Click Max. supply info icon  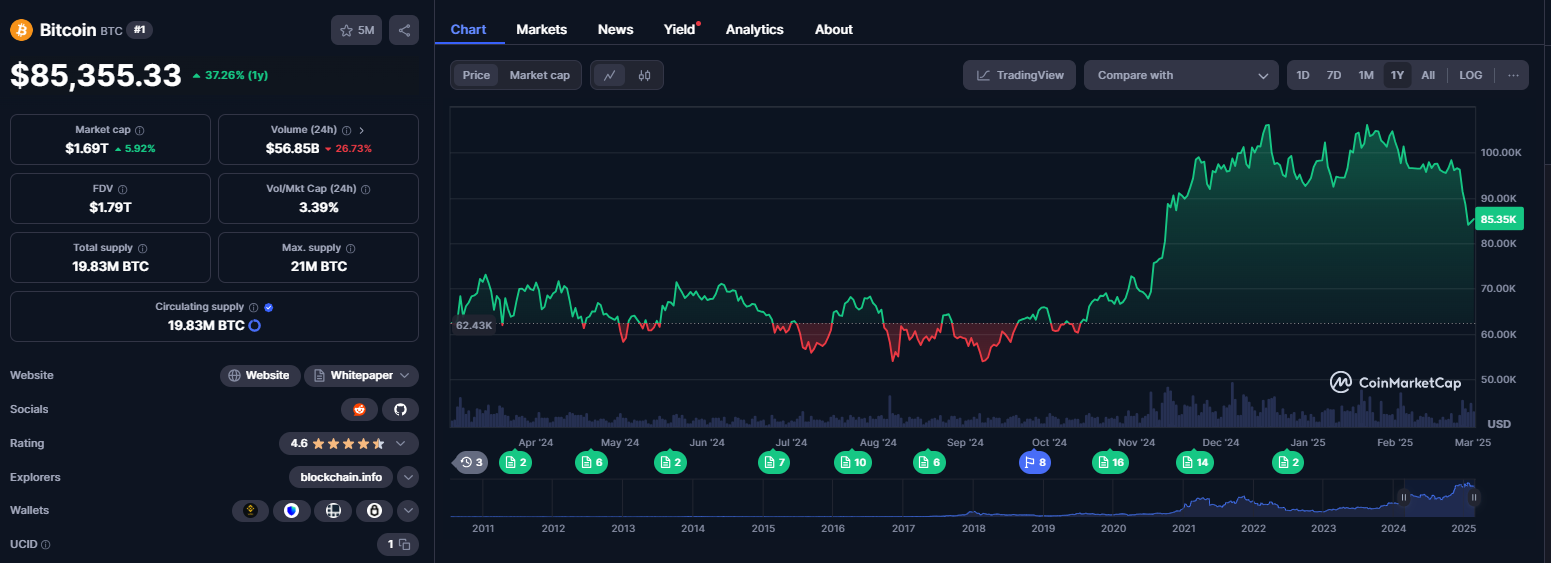click(x=350, y=248)
